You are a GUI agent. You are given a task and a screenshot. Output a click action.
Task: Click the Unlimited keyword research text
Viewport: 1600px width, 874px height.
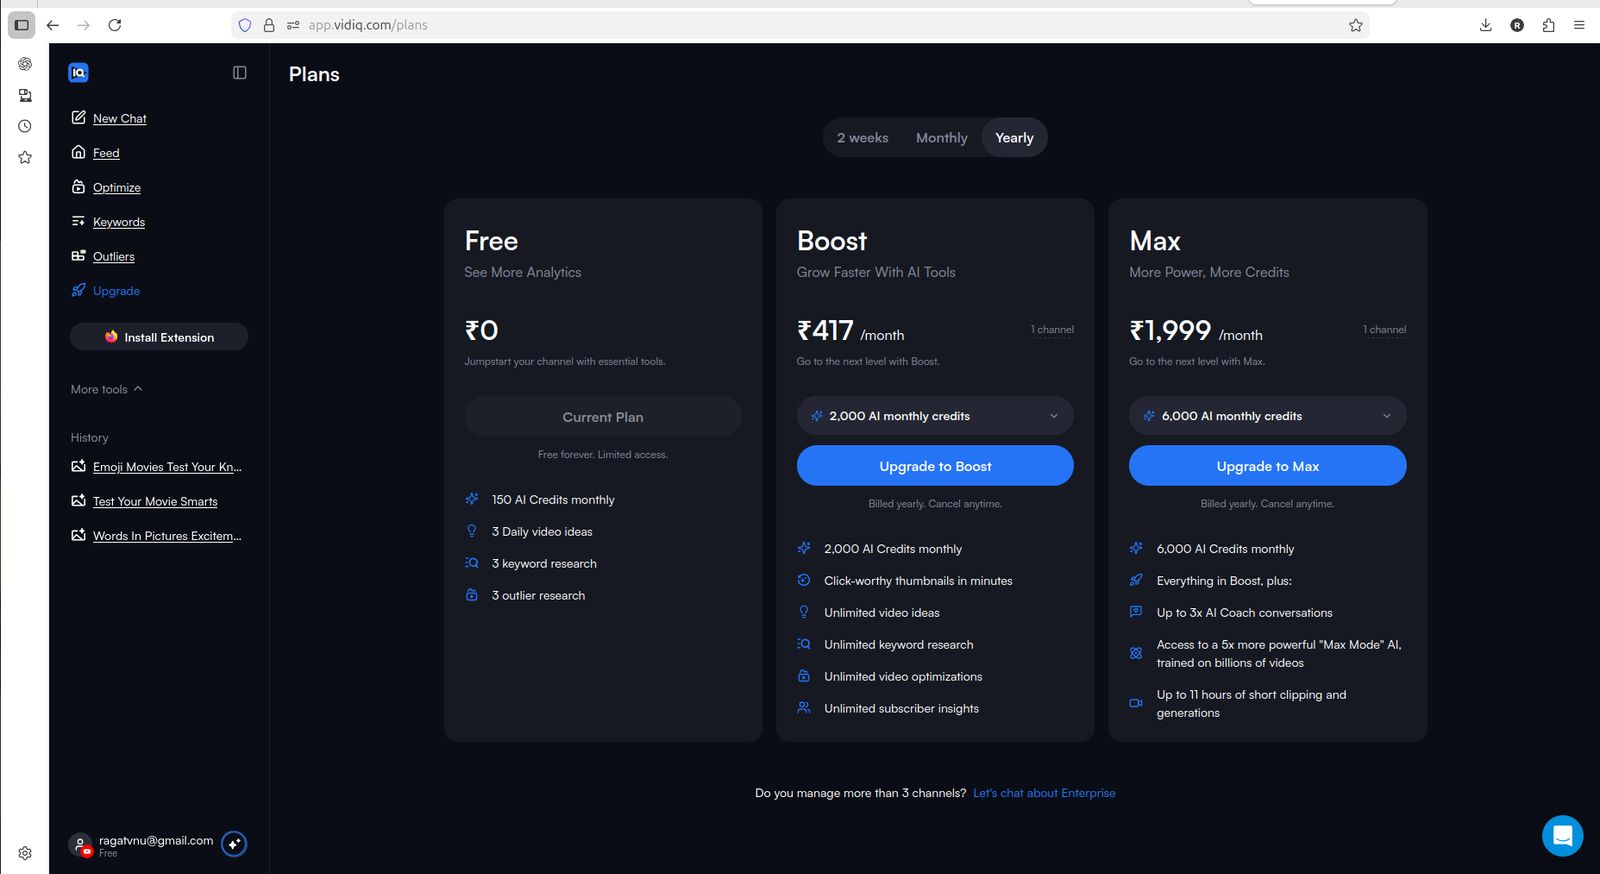pyautogui.click(x=898, y=645)
